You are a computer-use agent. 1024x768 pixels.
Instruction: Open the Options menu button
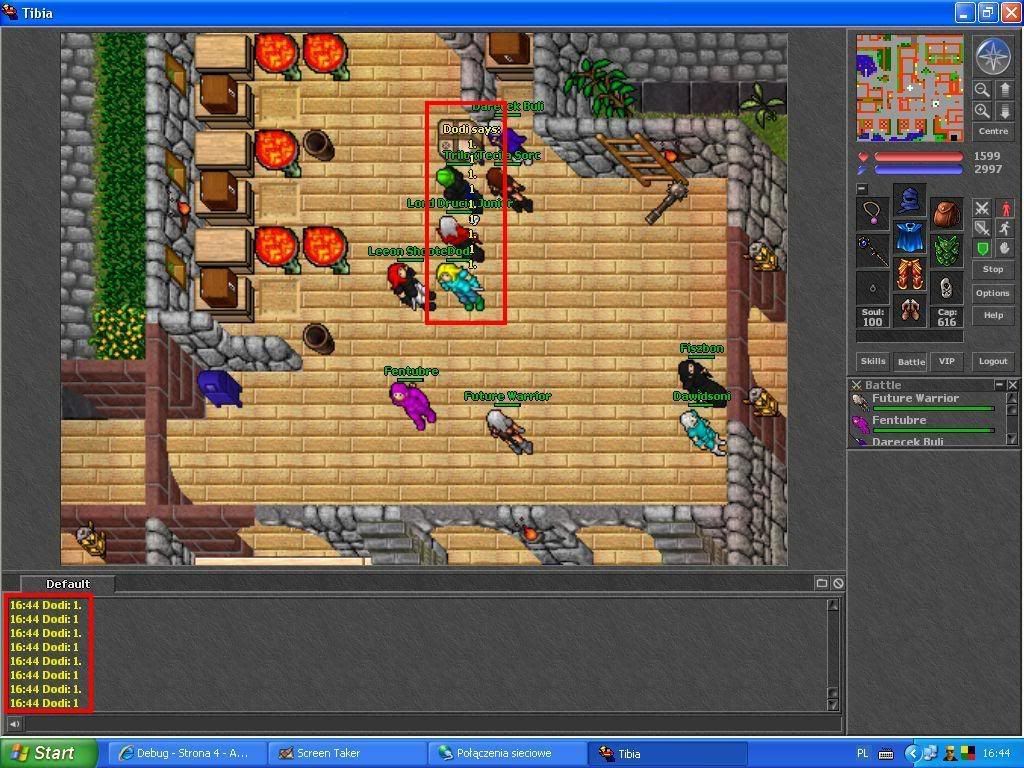[992, 293]
